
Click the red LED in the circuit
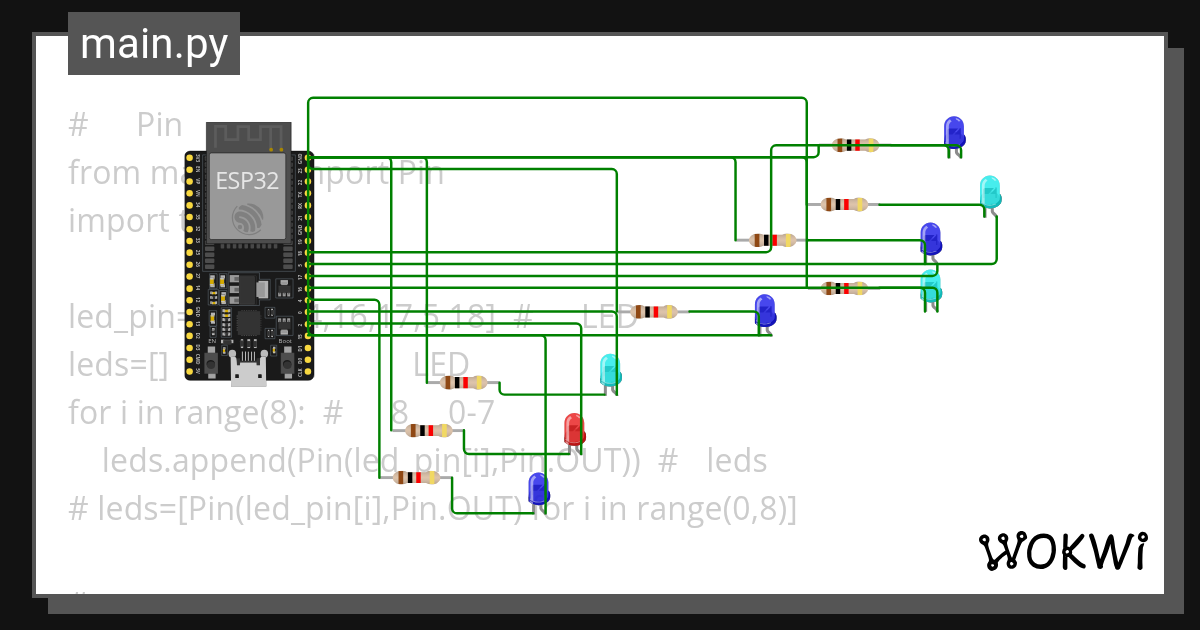(573, 430)
